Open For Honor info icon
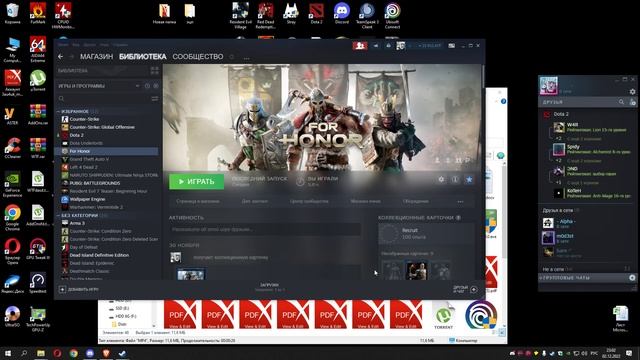The height and width of the screenshot is (360, 640). [x=455, y=180]
